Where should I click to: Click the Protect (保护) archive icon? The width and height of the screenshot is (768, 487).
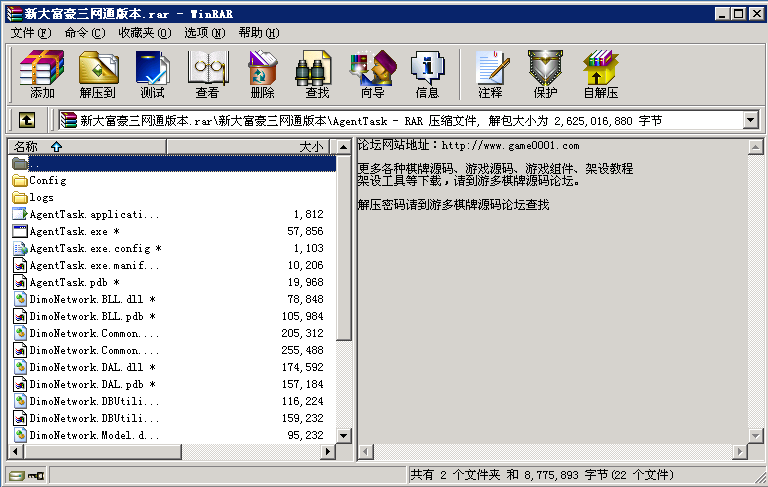click(x=545, y=74)
